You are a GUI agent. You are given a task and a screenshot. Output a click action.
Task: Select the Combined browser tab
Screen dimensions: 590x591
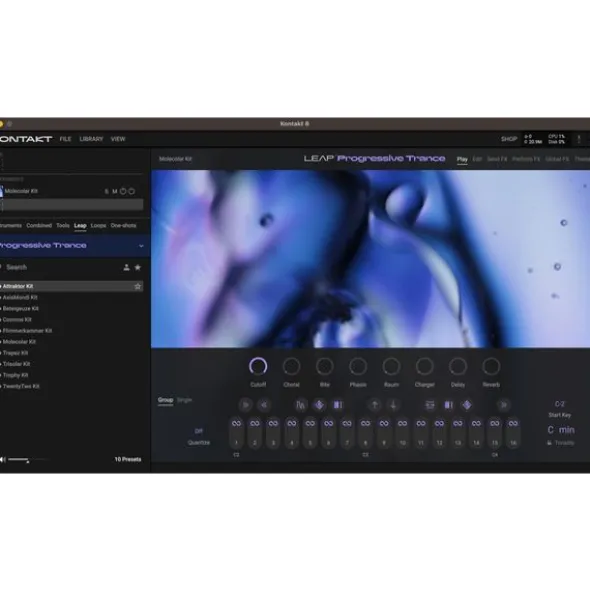tap(39, 225)
